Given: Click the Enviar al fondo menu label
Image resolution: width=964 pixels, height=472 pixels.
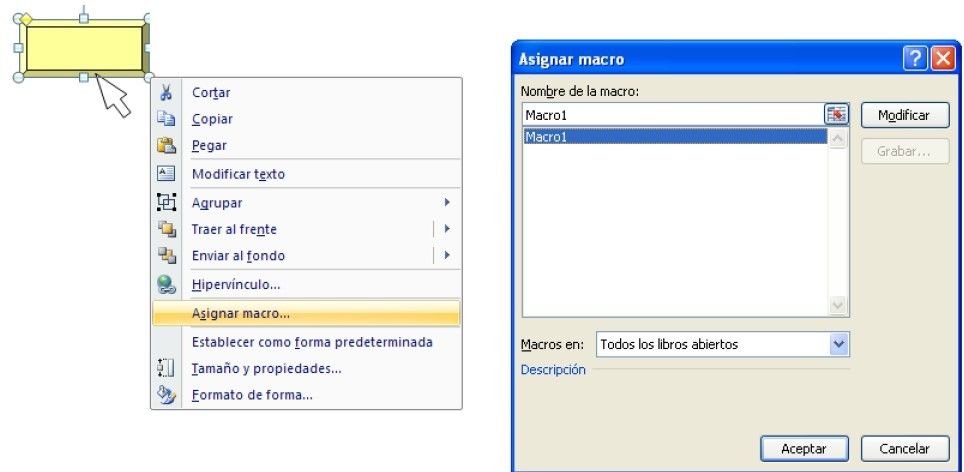Looking at the screenshot, I should (x=239, y=256).
